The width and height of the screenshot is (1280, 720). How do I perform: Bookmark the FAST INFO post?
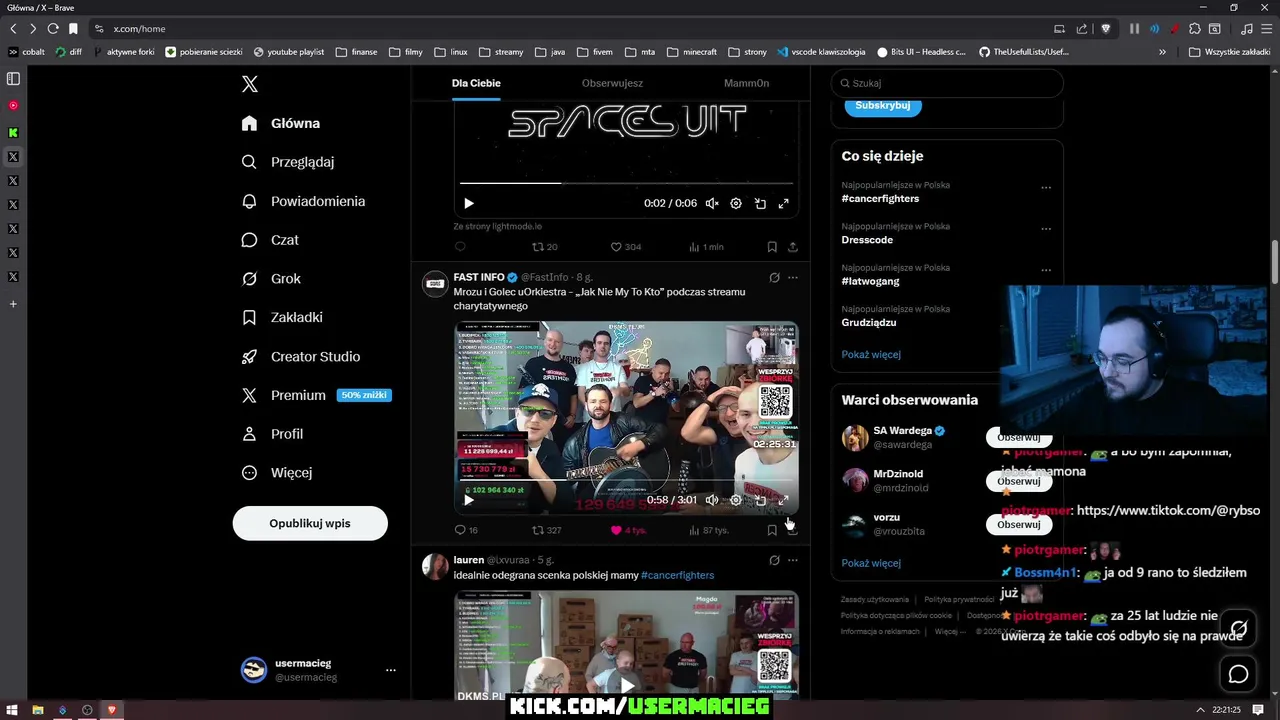[772, 530]
